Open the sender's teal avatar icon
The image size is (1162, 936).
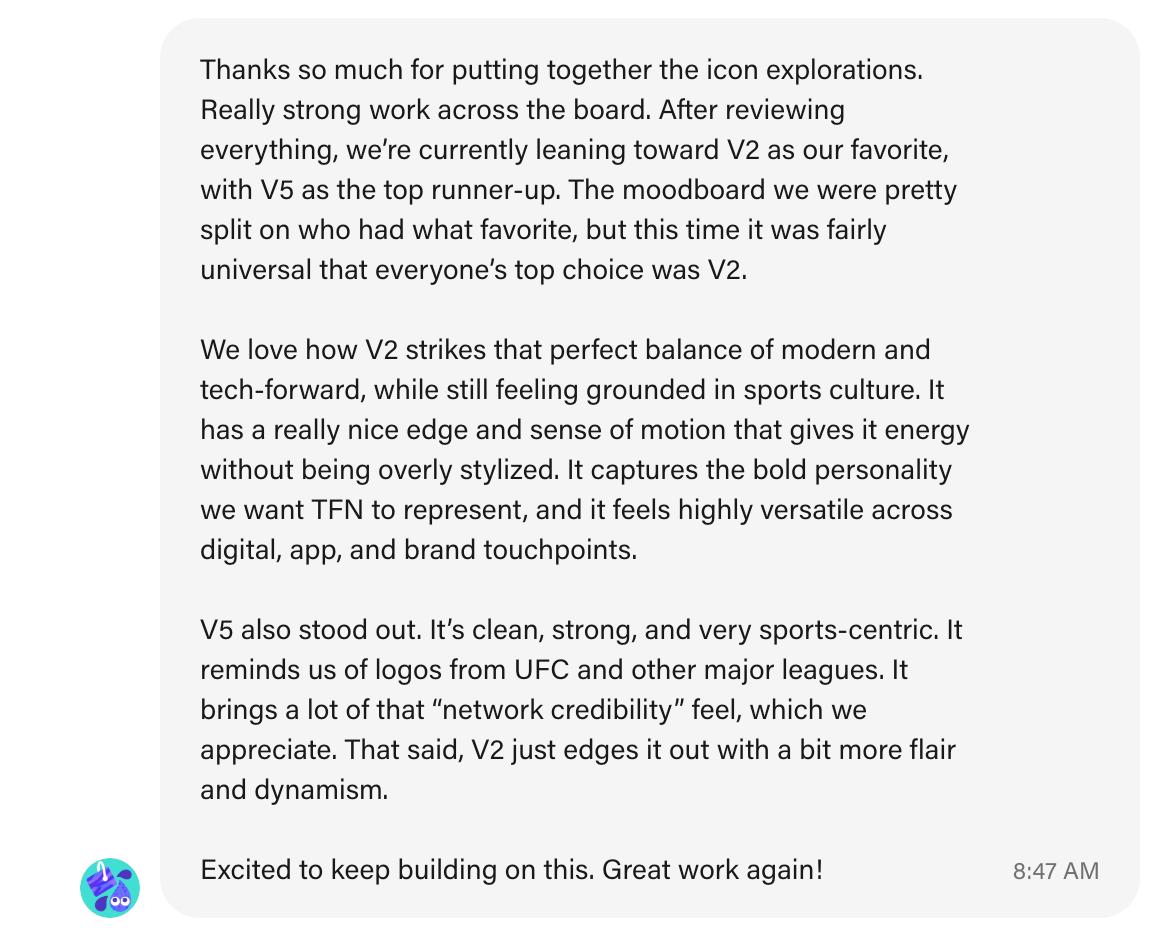(110, 888)
